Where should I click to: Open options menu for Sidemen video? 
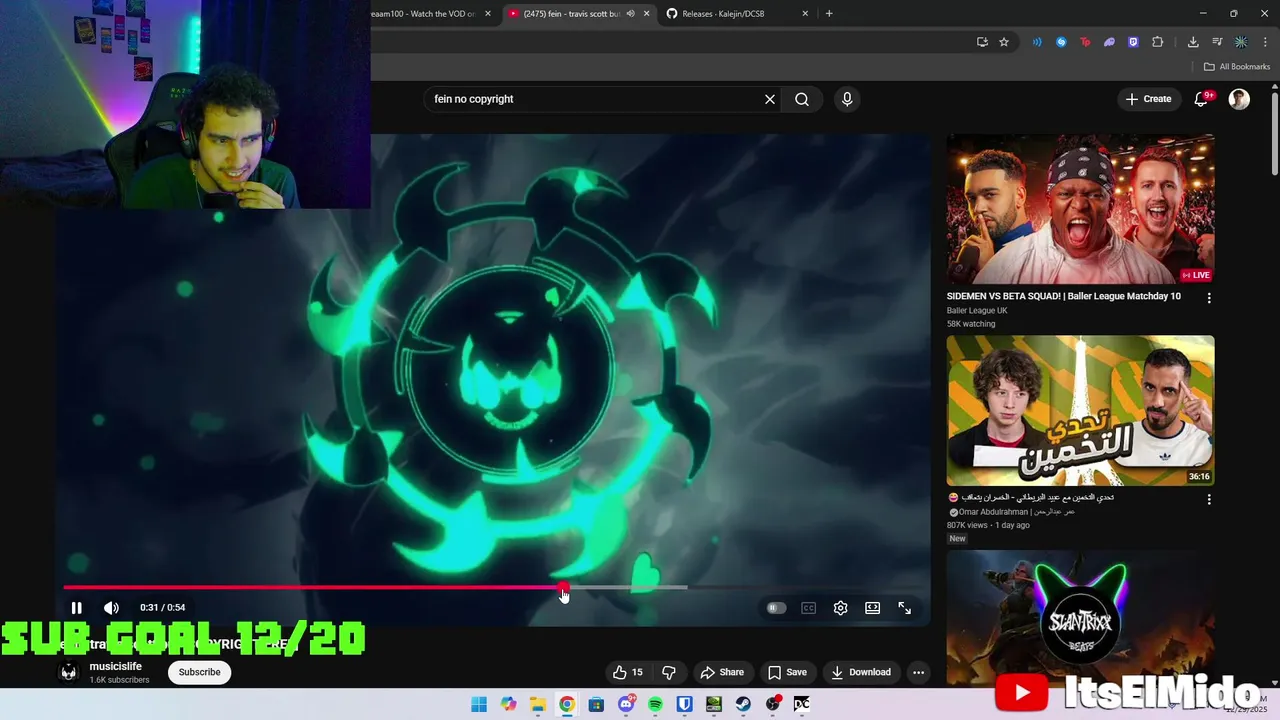(x=1209, y=298)
